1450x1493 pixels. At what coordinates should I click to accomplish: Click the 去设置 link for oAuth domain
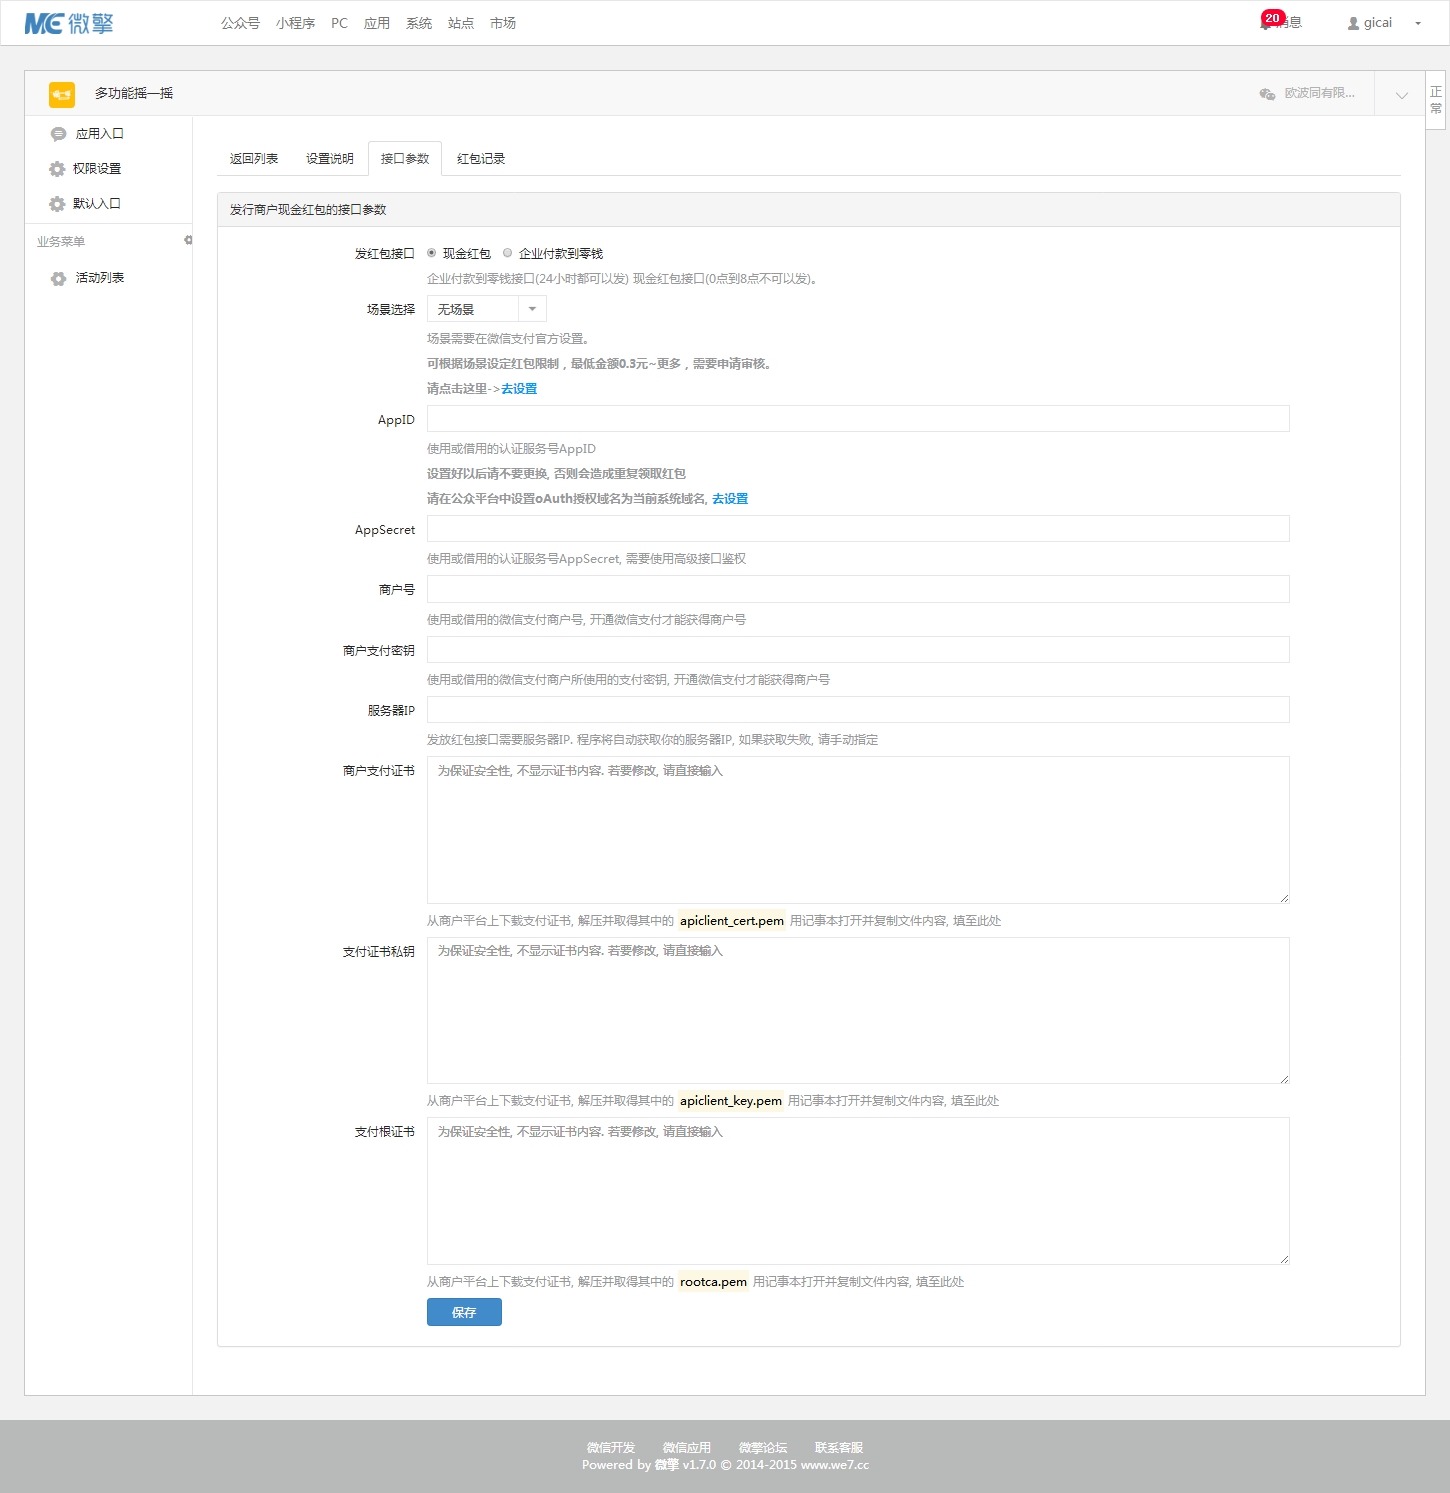[x=730, y=499]
